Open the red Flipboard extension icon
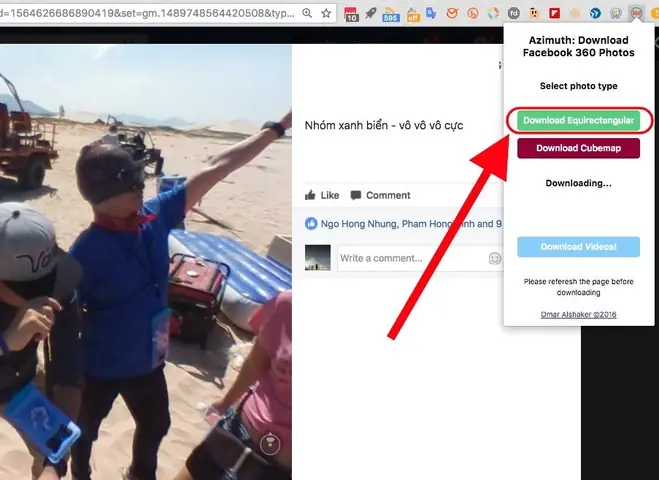This screenshot has width=659, height=480. click(x=555, y=13)
